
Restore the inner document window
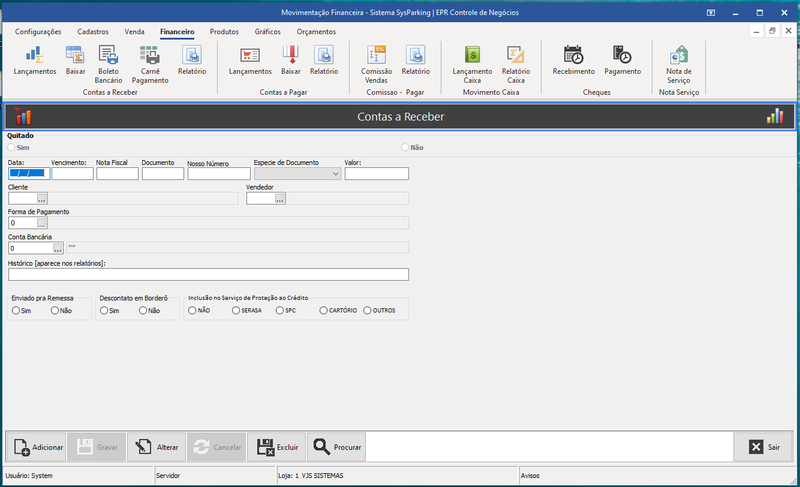[x=772, y=31]
